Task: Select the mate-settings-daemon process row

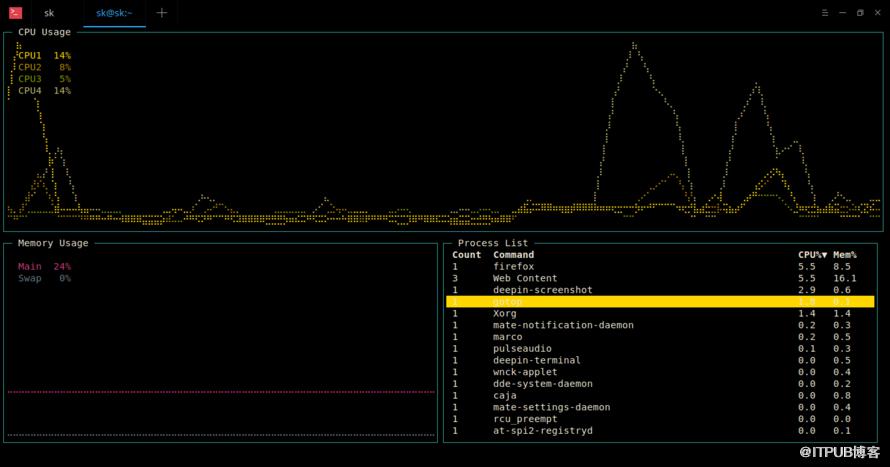Action: coord(660,407)
